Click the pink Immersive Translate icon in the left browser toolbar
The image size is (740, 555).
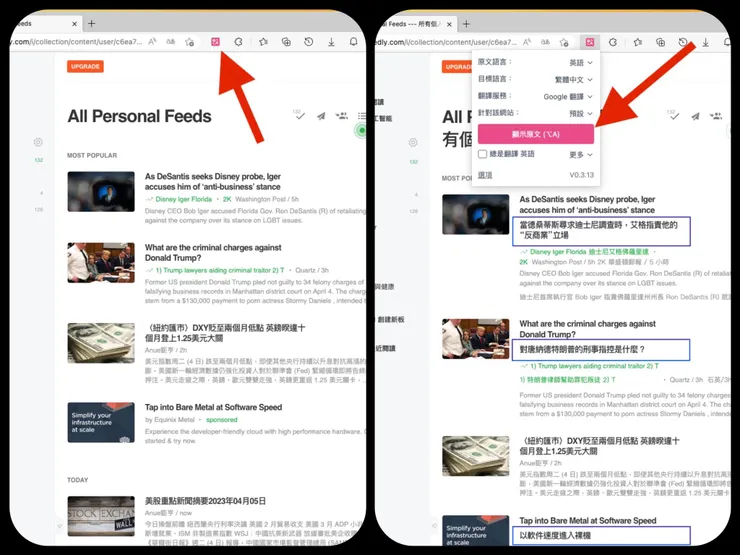215,42
